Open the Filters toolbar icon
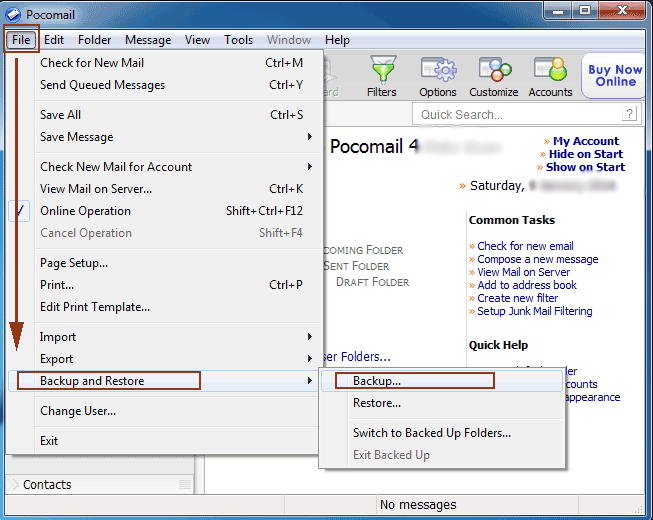Image resolution: width=653 pixels, height=520 pixels. 382,76
